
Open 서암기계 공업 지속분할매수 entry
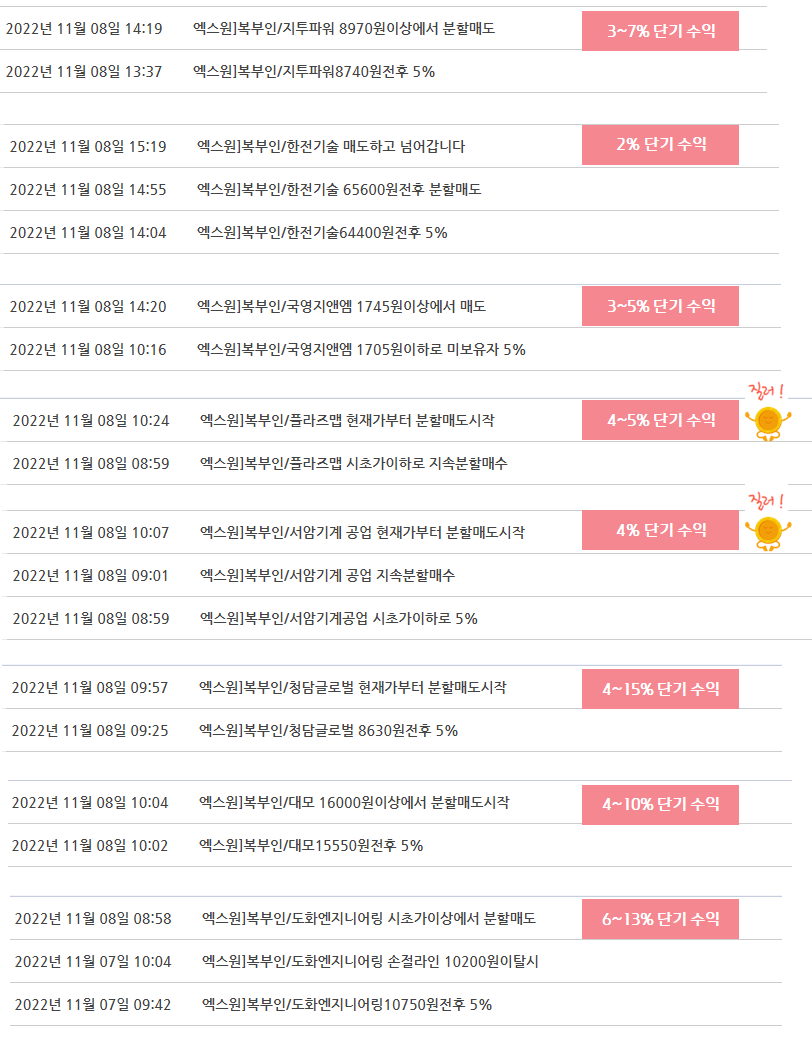[327, 576]
